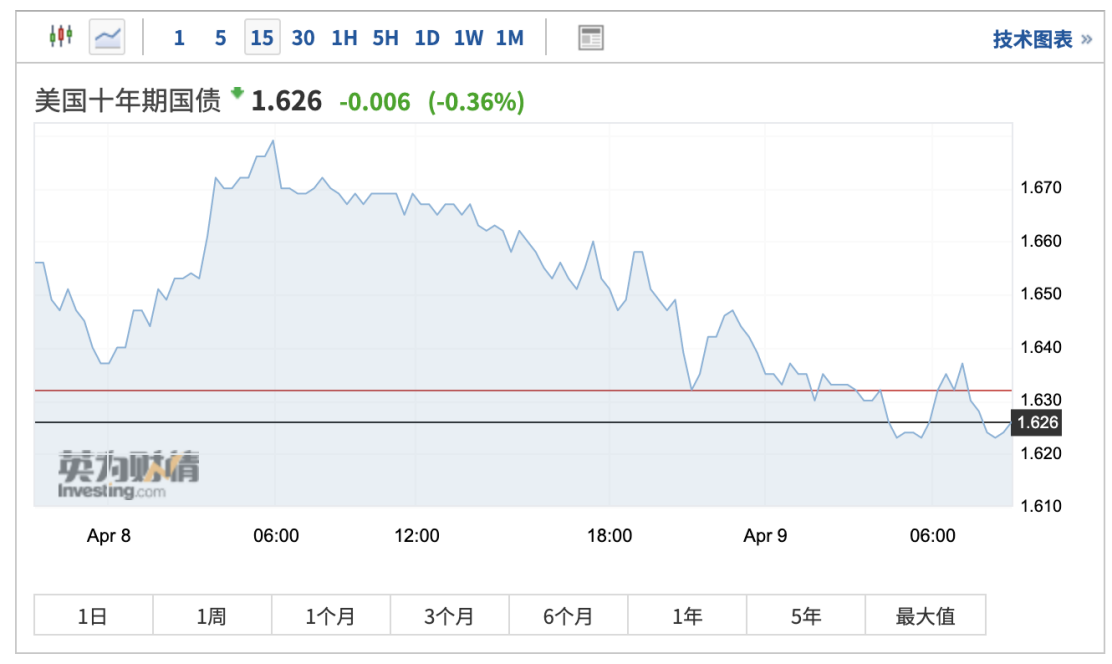Viewport: 1112px width, 664px height.
Task: Switch to 5H interval
Action: [385, 38]
